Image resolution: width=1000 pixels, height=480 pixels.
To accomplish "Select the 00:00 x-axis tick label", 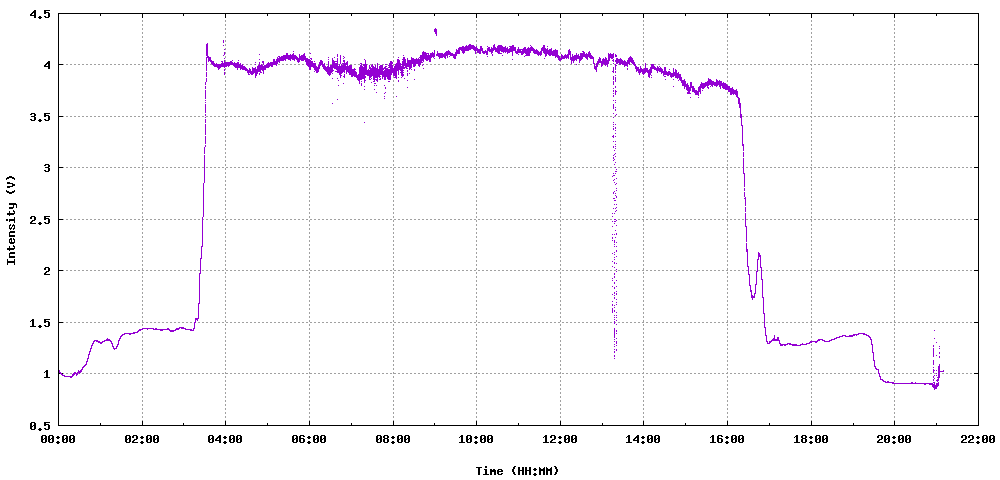I will pos(59,439).
